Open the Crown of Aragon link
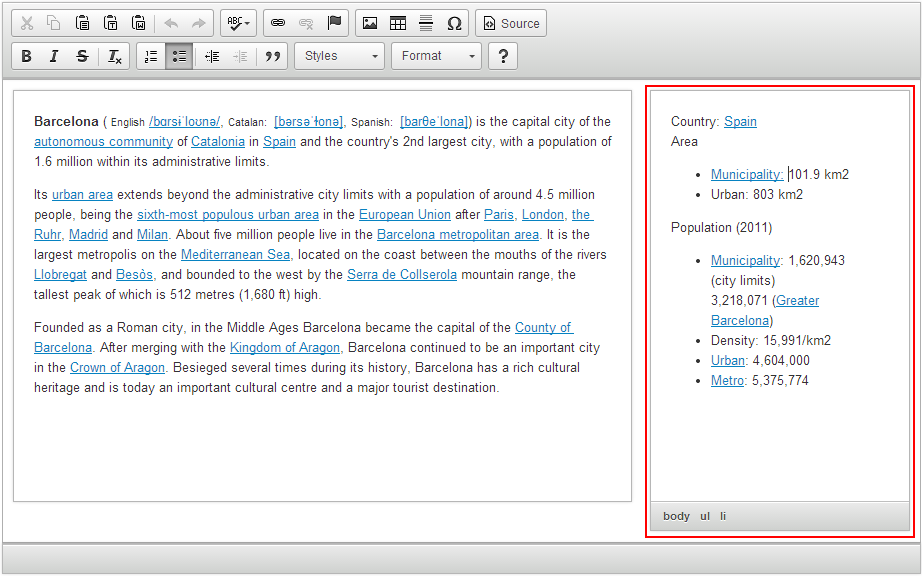The image size is (922, 576). tap(118, 367)
